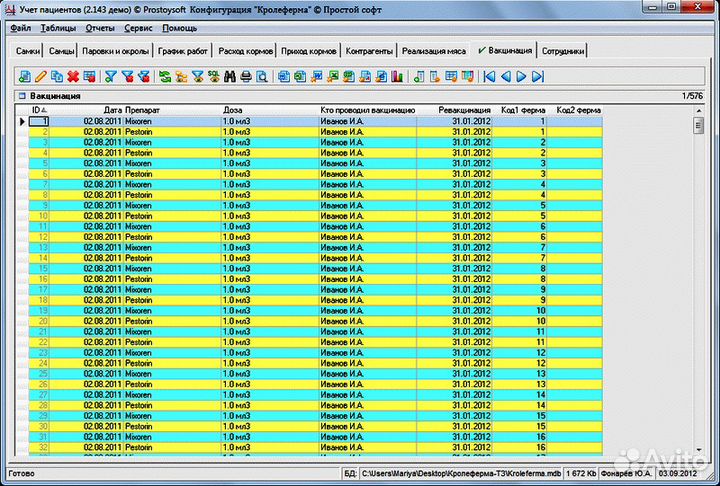Open the Файл menu
Viewport: 720px width, 486px height.
coord(20,28)
